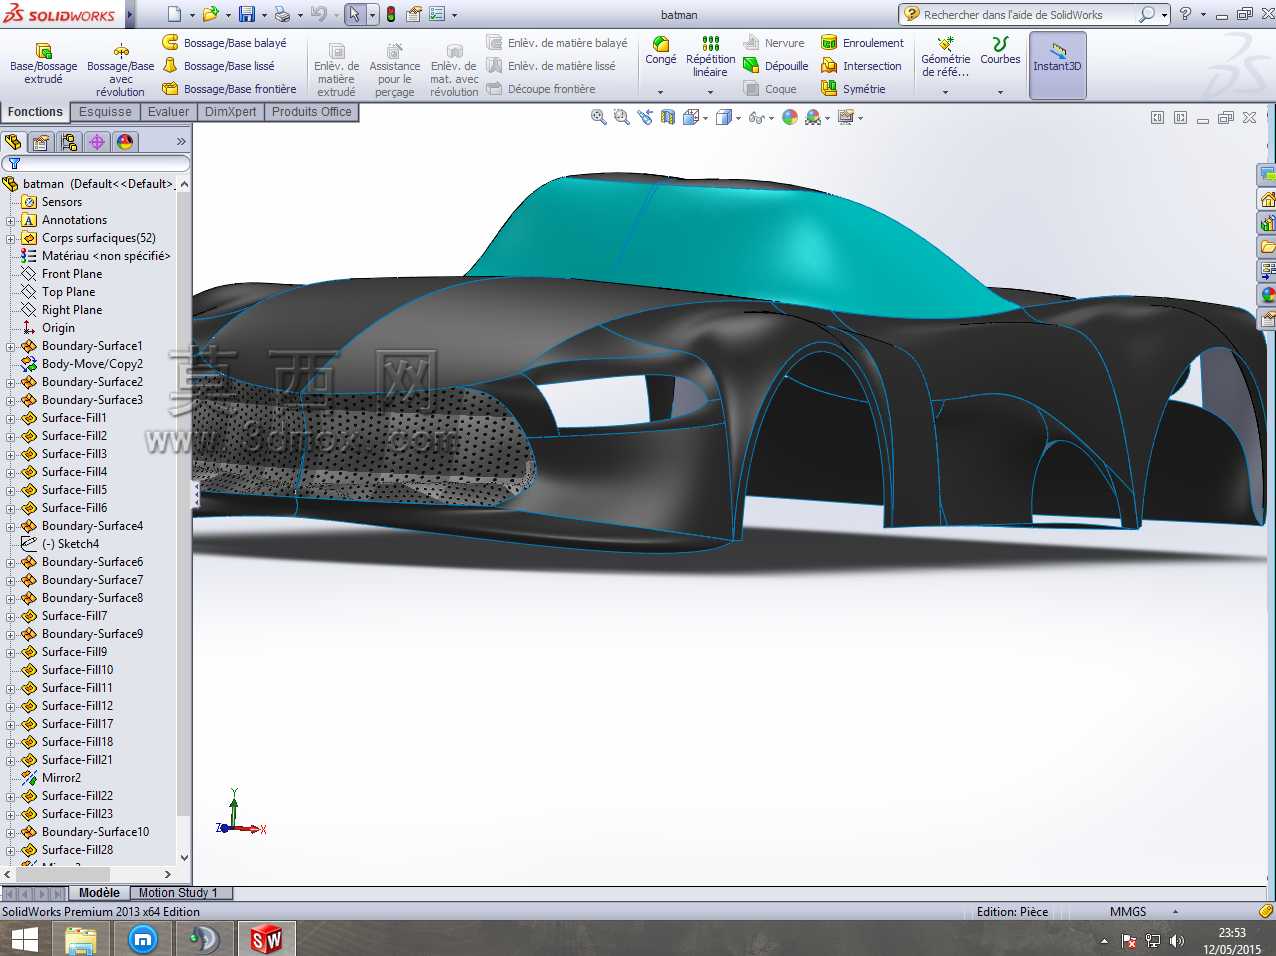Open the Options icon in quick toolbar
This screenshot has height=956, width=1276.
coord(437,14)
